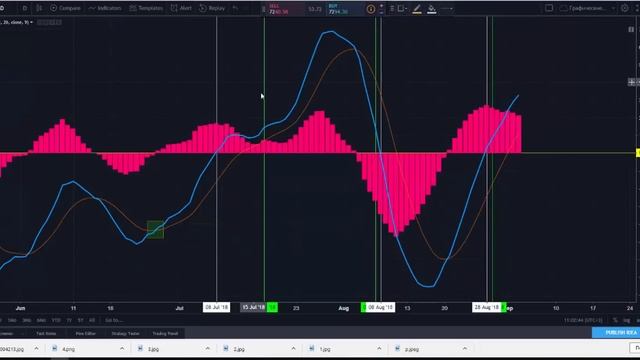The height and width of the screenshot is (360, 640).
Task: Open the rectangle layout dropdown
Action: pos(402,9)
